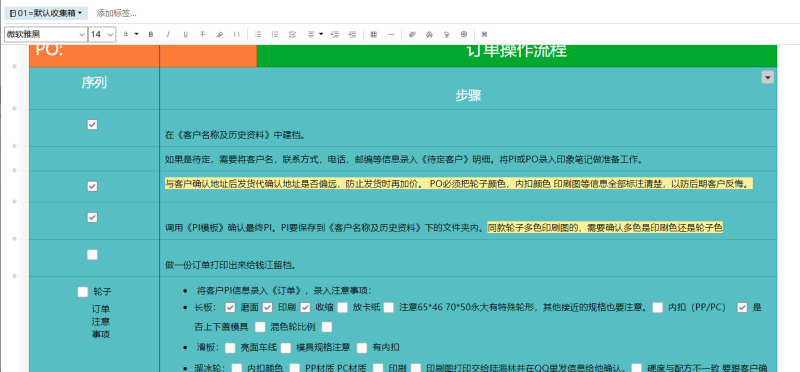This screenshot has height=372, width=800.
Task: Uncheck the box beside 调用《PI模板》 row
Action: tap(92, 217)
